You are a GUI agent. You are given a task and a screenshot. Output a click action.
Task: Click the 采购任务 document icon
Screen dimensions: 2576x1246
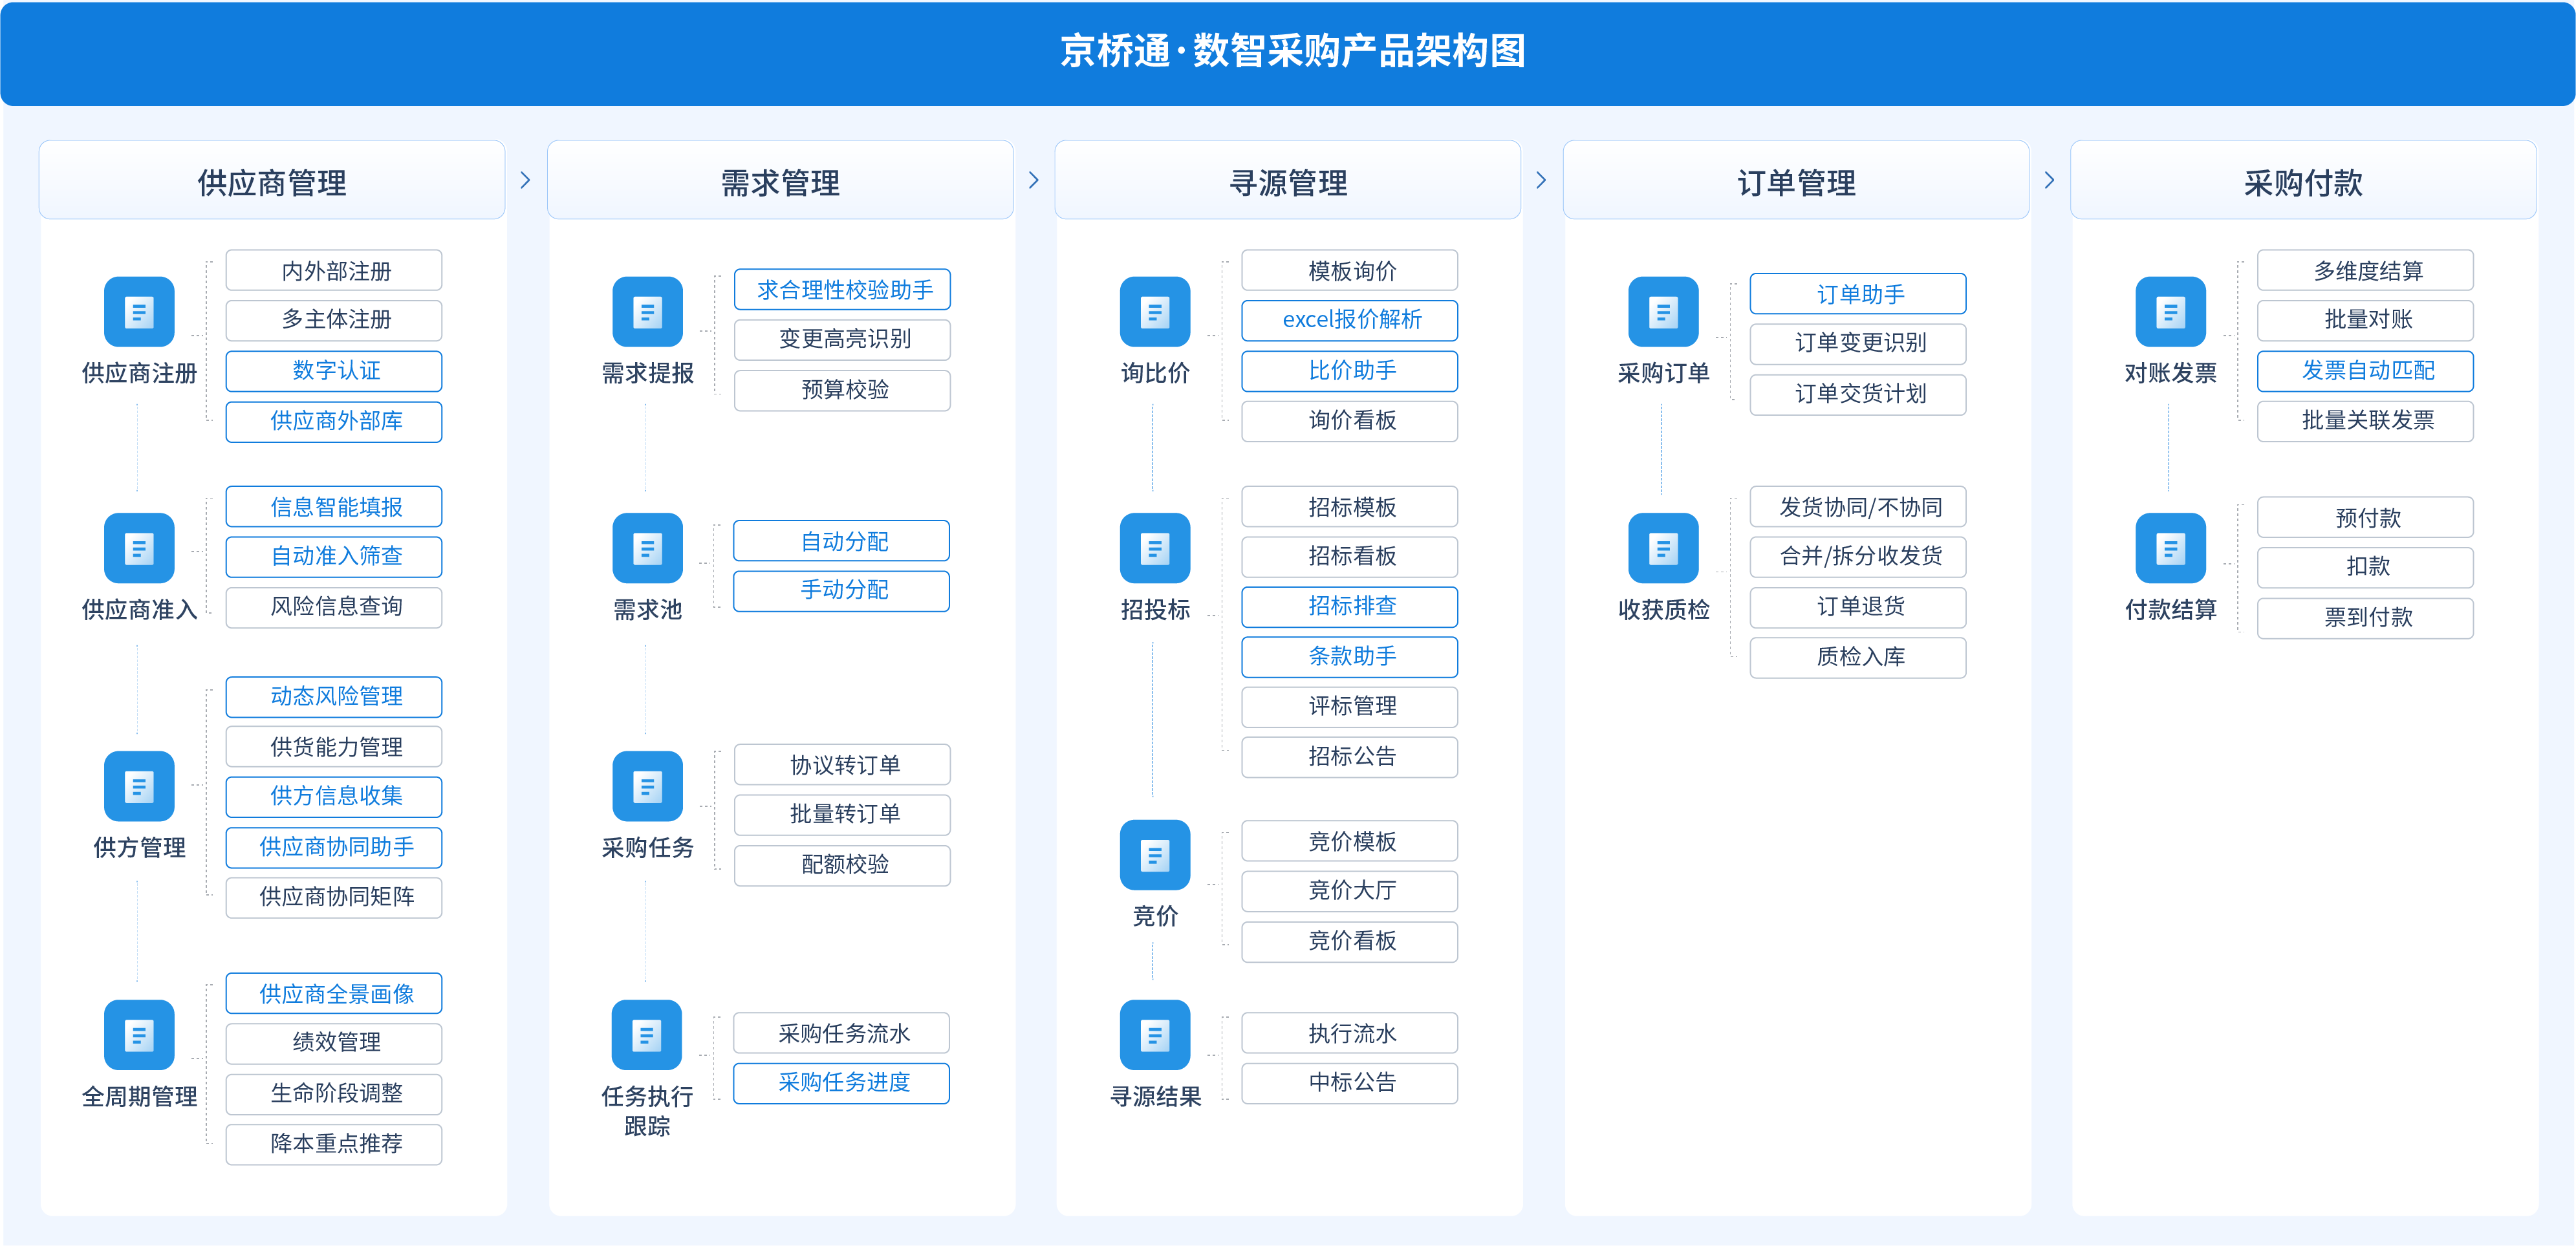(648, 786)
